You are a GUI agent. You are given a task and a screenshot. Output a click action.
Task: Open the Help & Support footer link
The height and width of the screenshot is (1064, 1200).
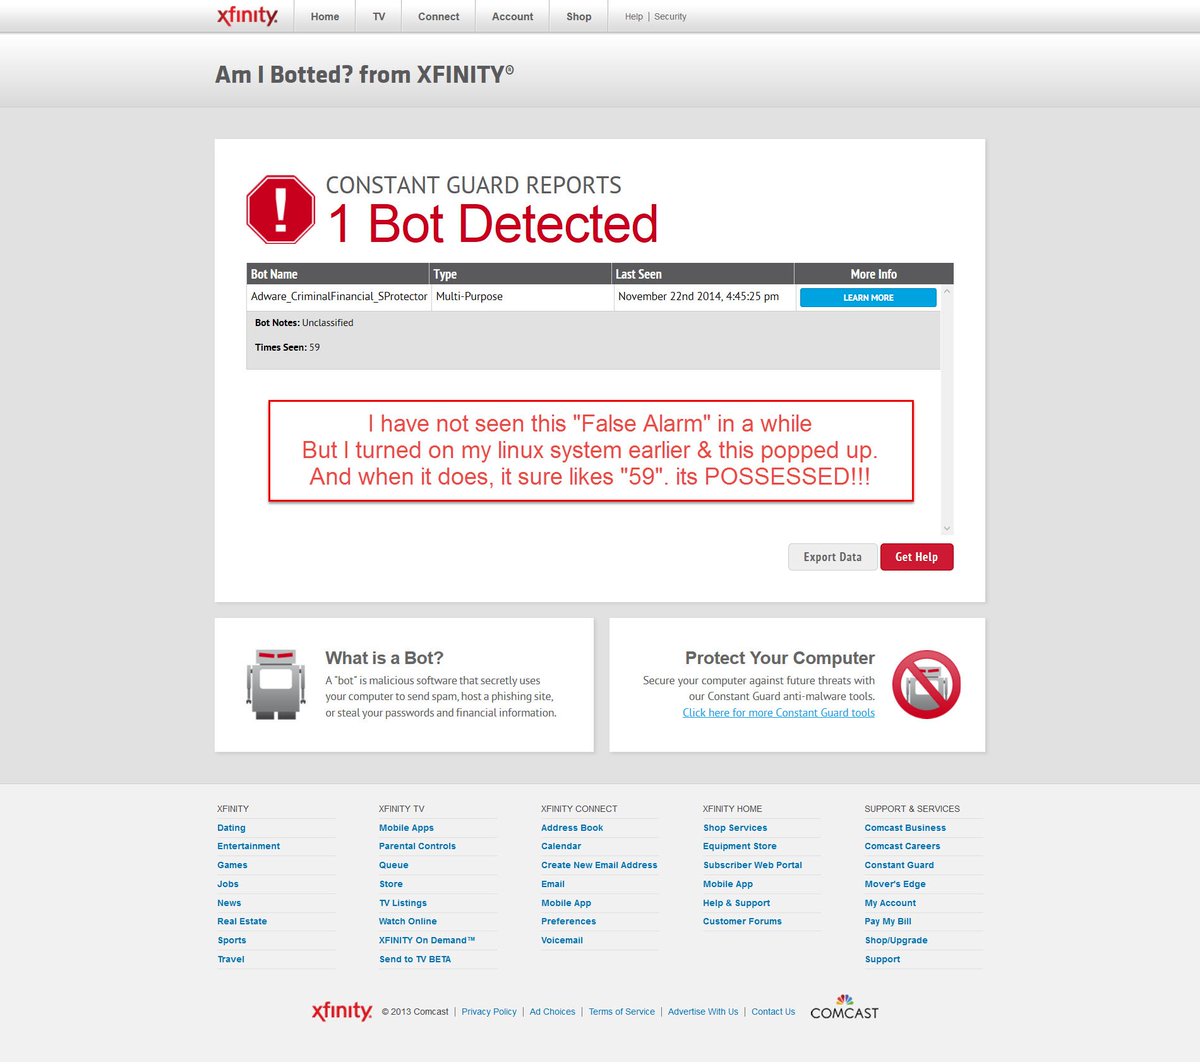click(736, 903)
